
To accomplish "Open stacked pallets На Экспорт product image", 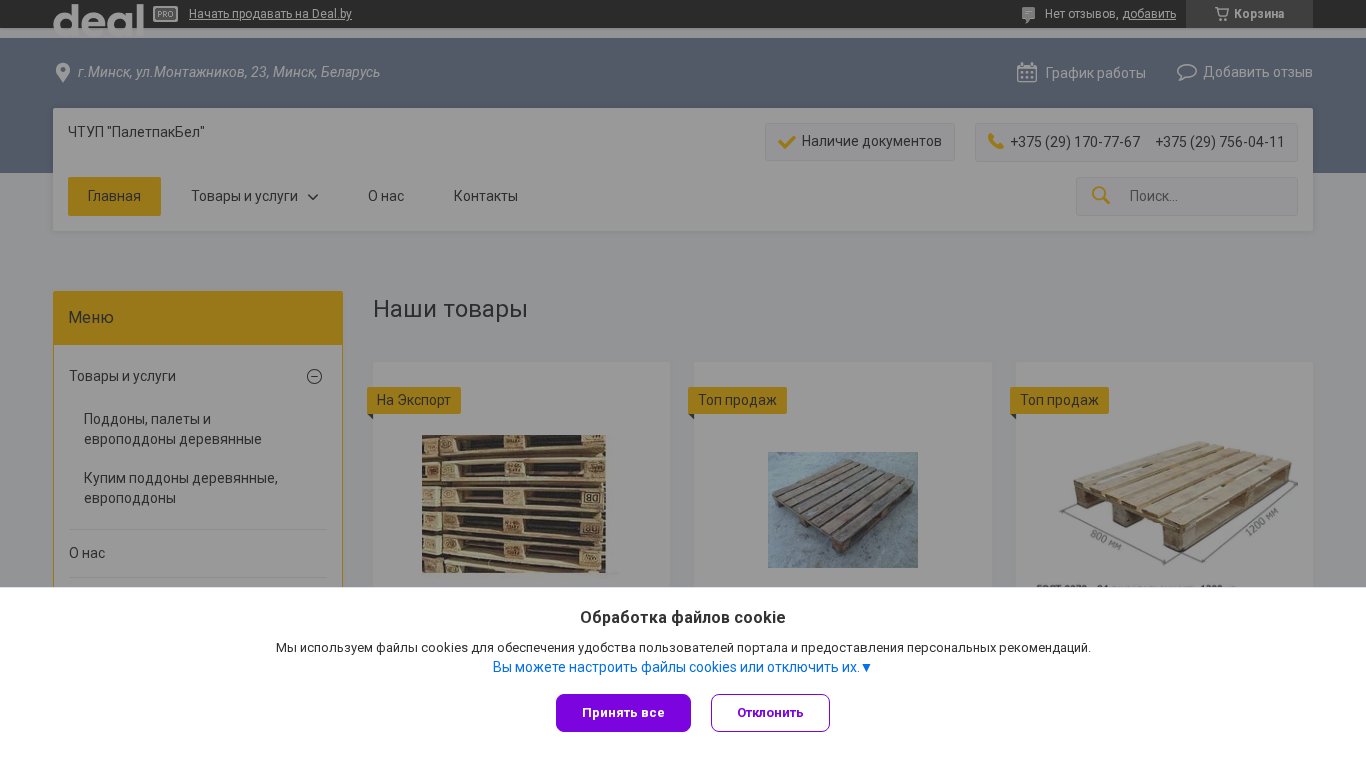I will (513, 503).
